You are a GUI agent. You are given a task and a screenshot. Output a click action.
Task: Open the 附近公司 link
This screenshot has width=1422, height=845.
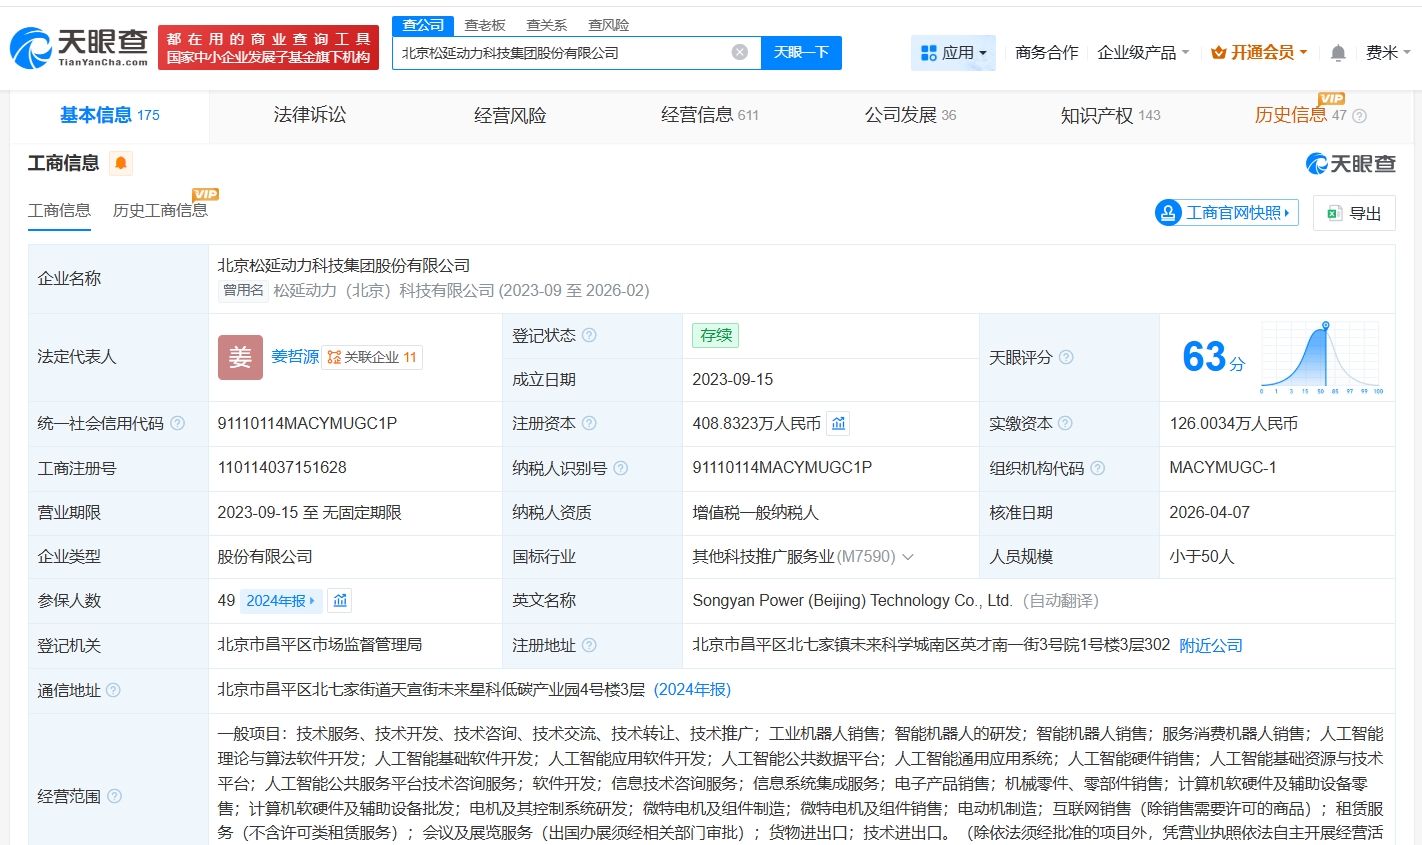(1210, 646)
